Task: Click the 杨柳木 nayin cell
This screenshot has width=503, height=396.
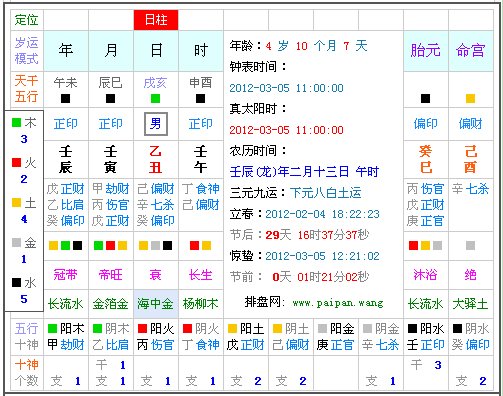Action: (x=201, y=304)
